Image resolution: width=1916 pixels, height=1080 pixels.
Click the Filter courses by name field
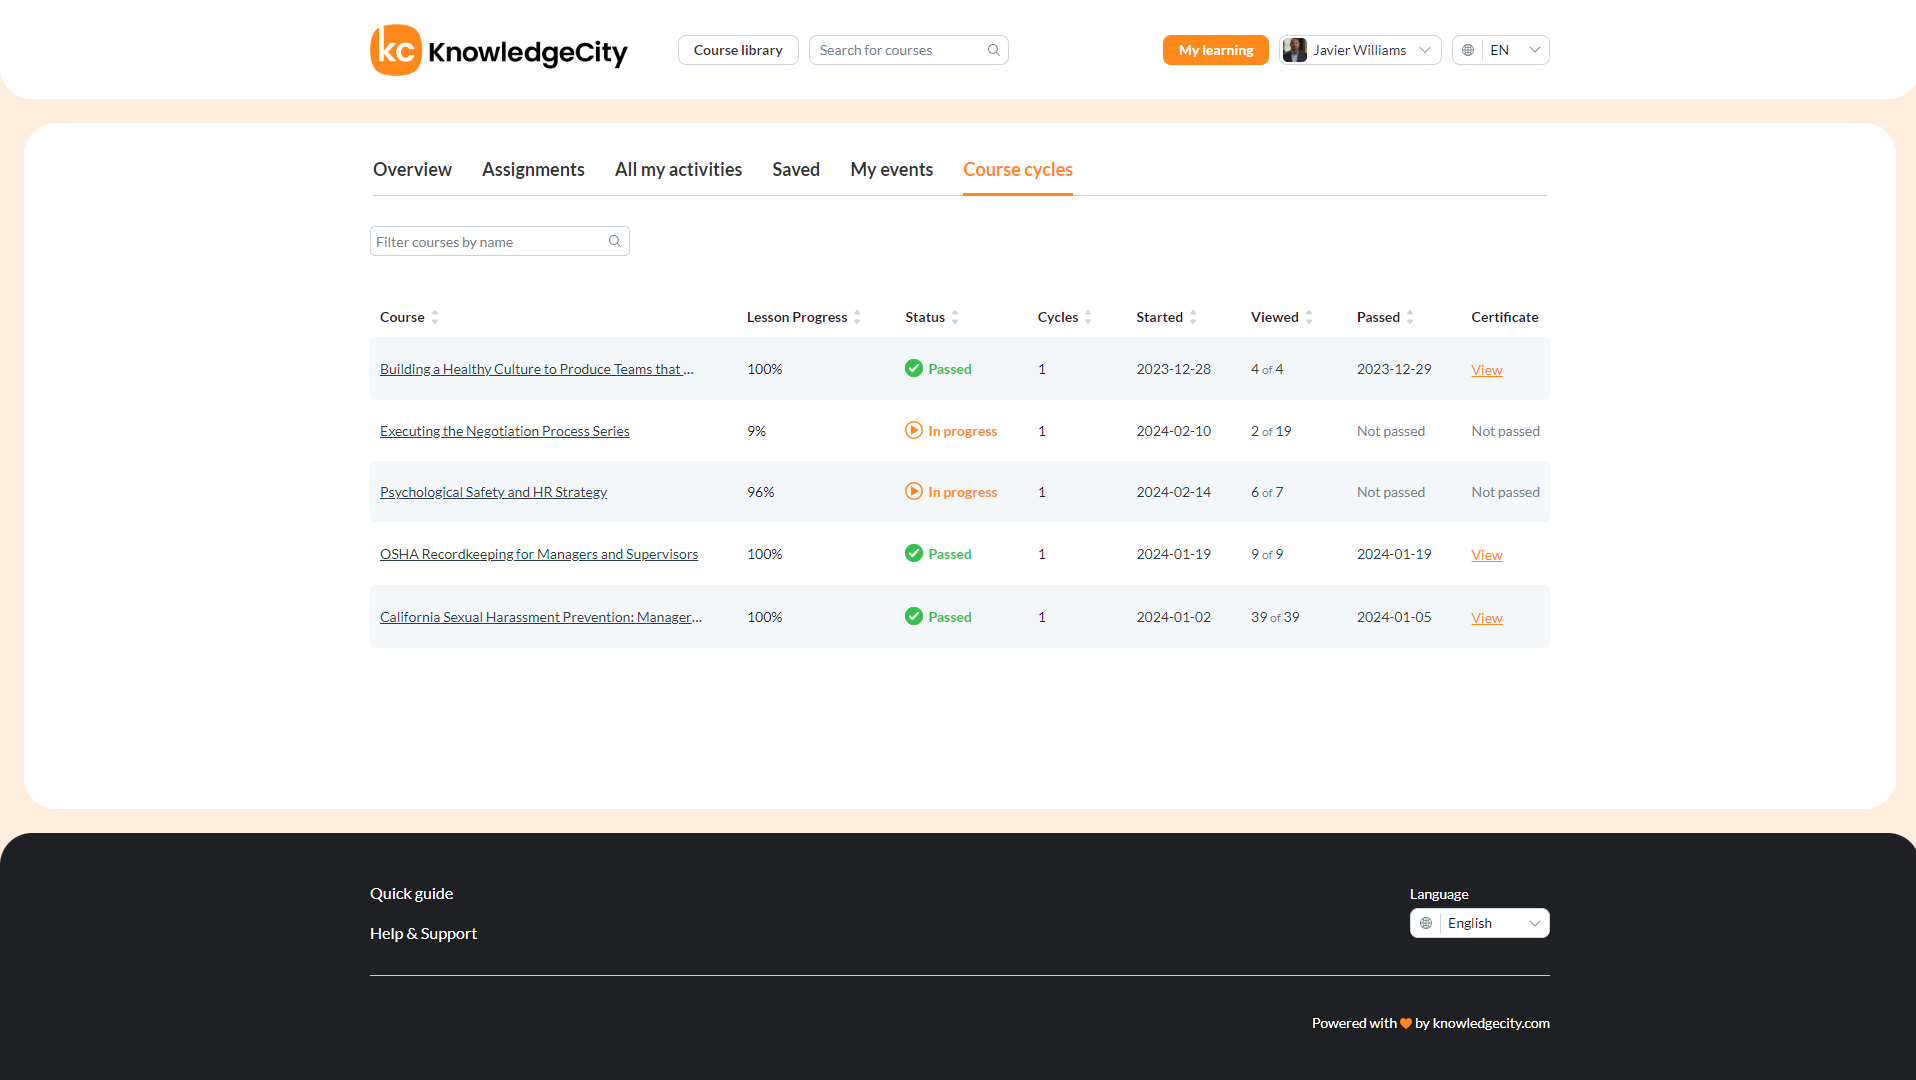490,240
